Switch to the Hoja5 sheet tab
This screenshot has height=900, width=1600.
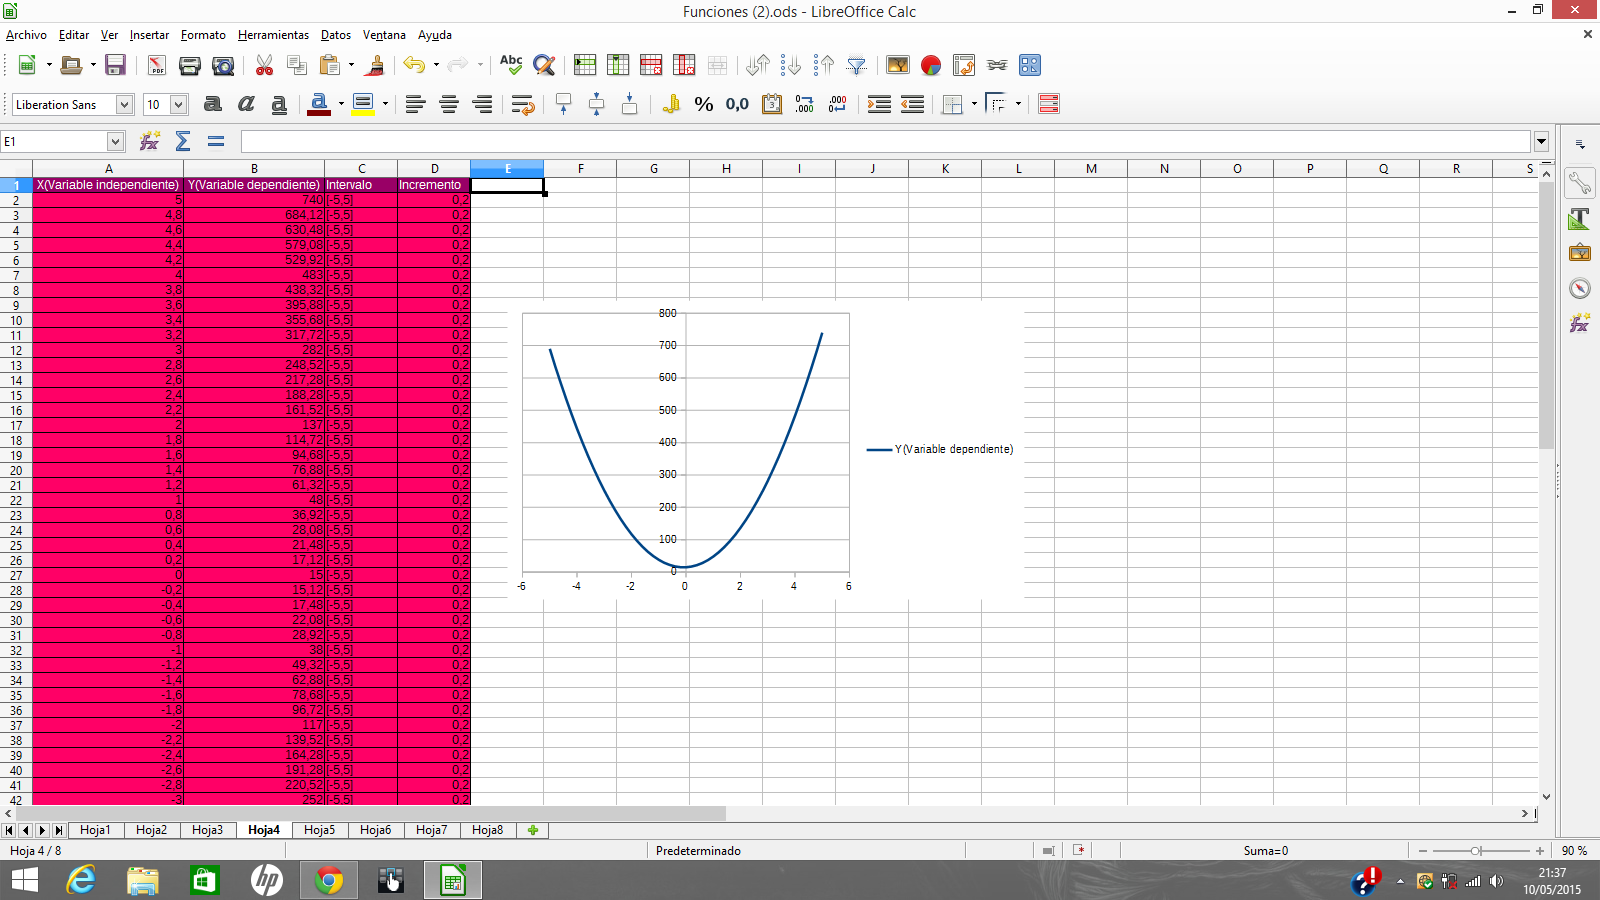point(320,830)
